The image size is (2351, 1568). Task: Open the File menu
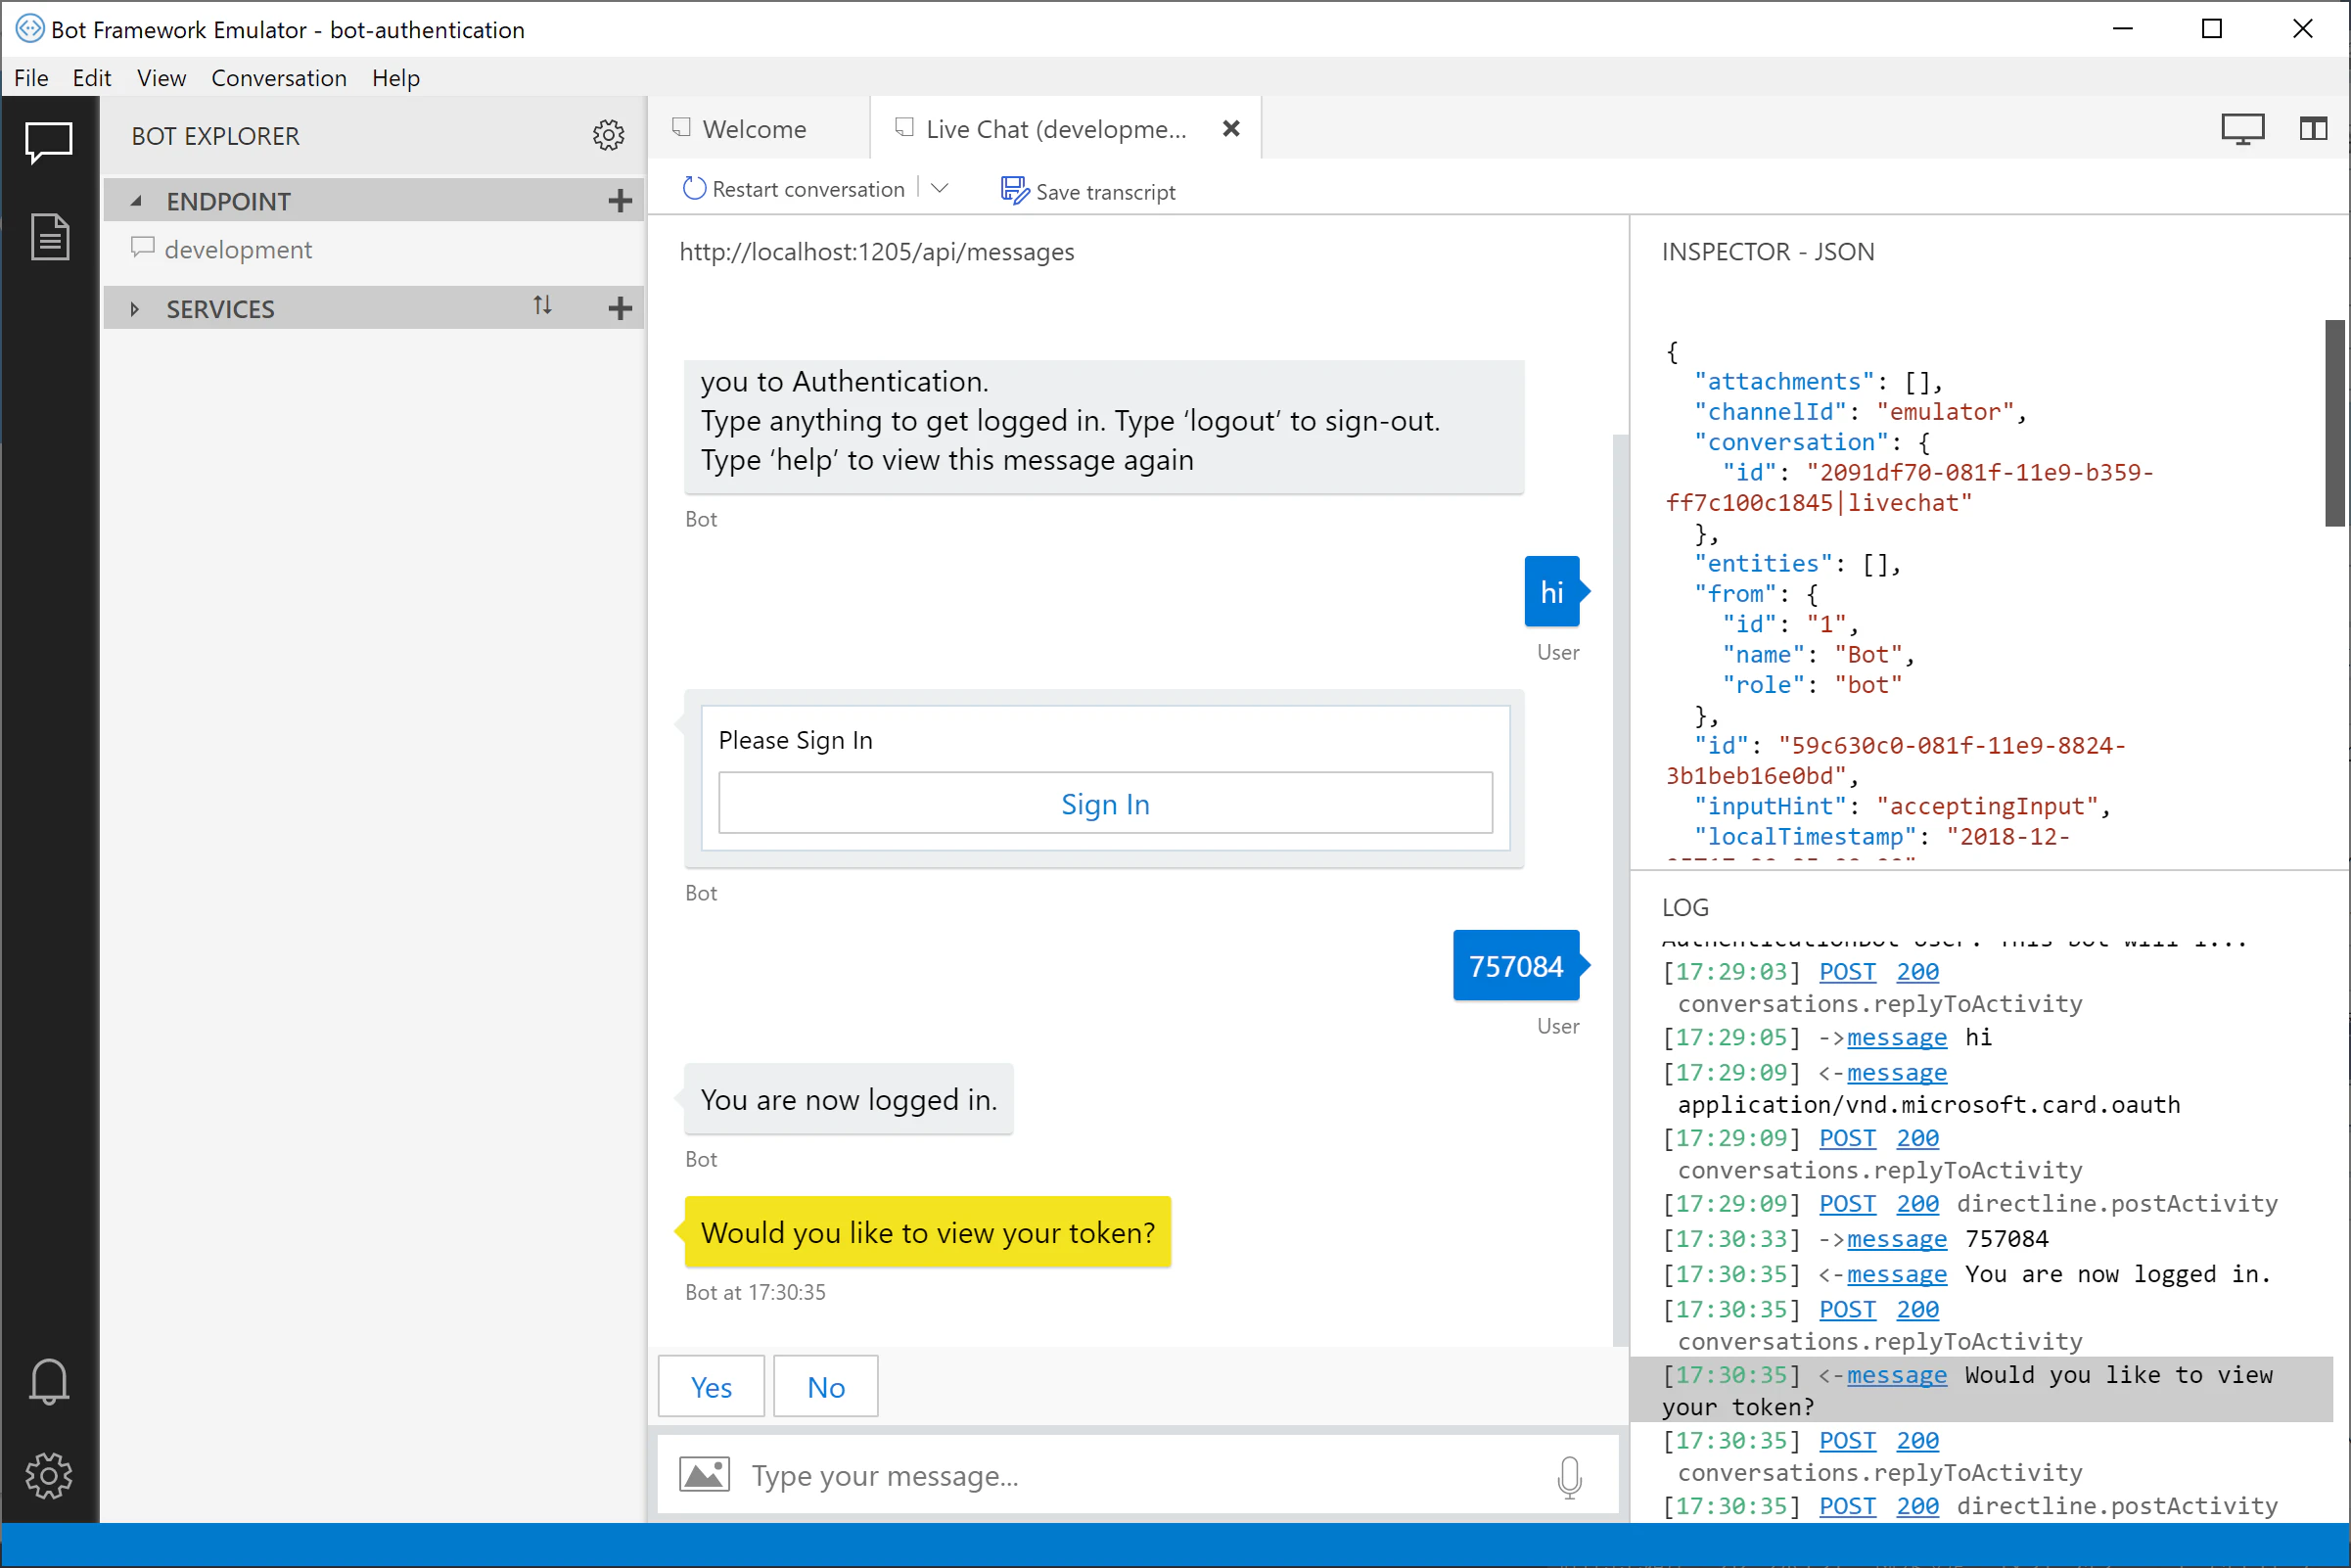(x=30, y=78)
